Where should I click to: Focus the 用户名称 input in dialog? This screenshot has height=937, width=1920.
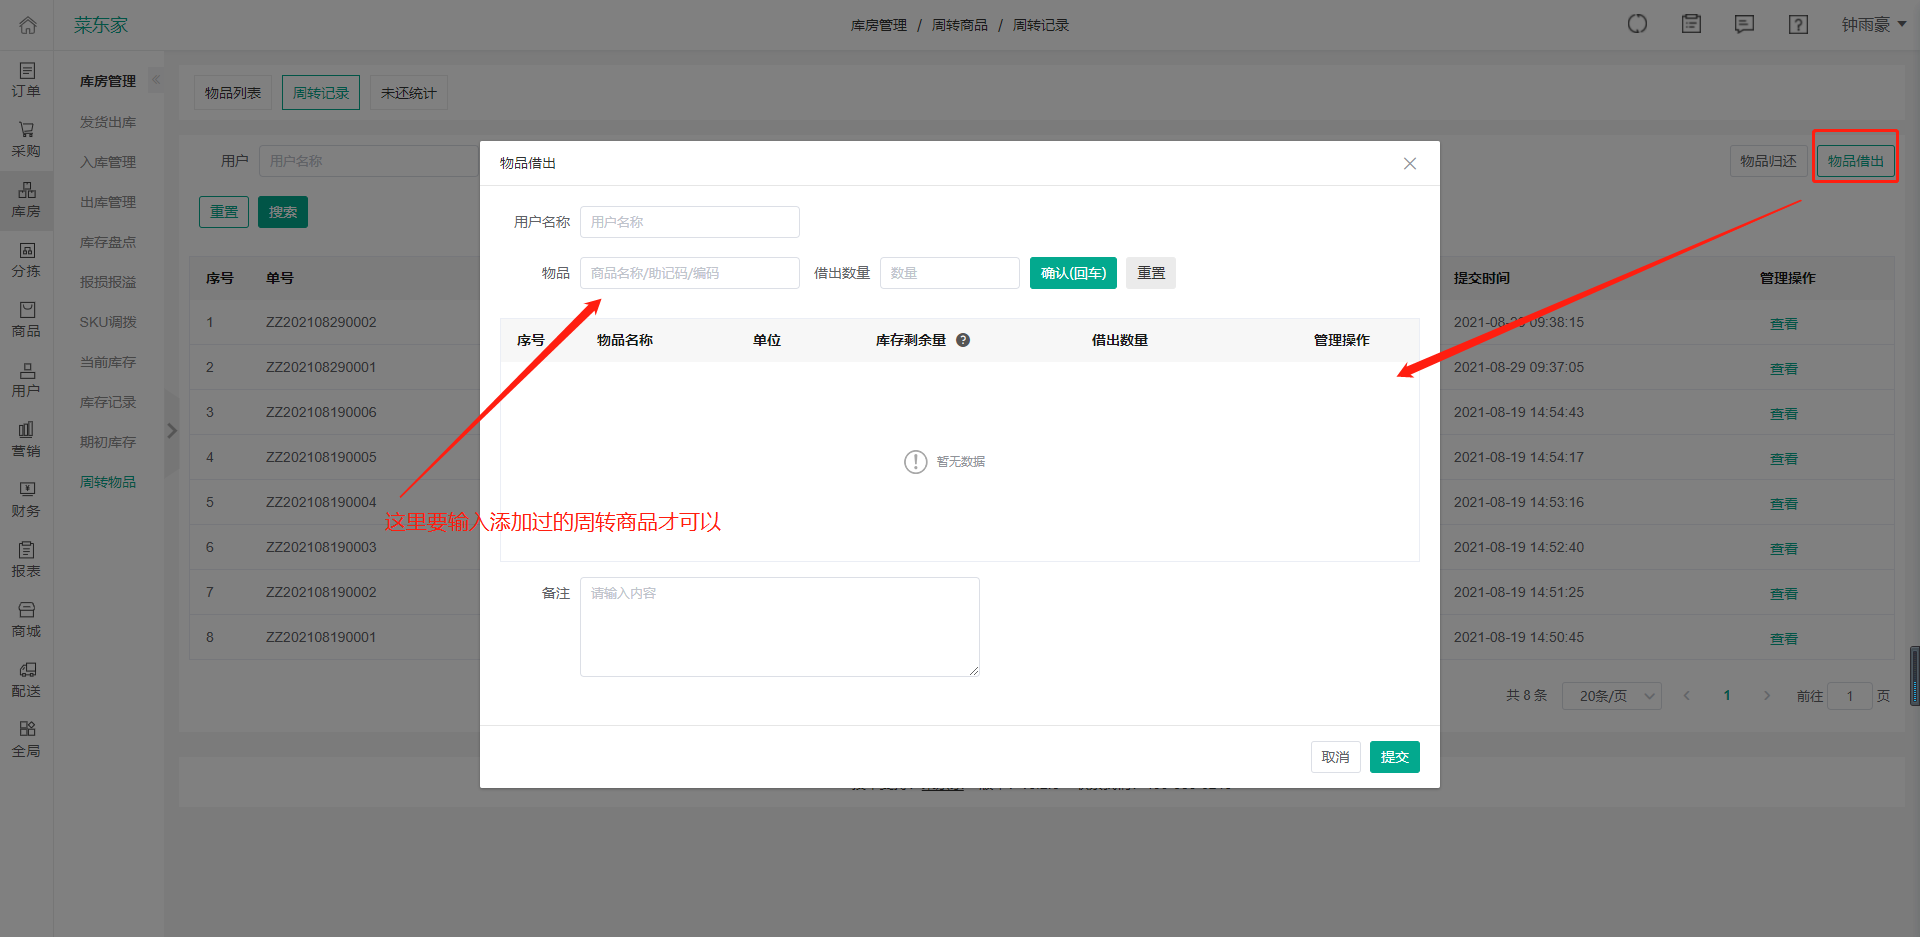[x=689, y=222]
